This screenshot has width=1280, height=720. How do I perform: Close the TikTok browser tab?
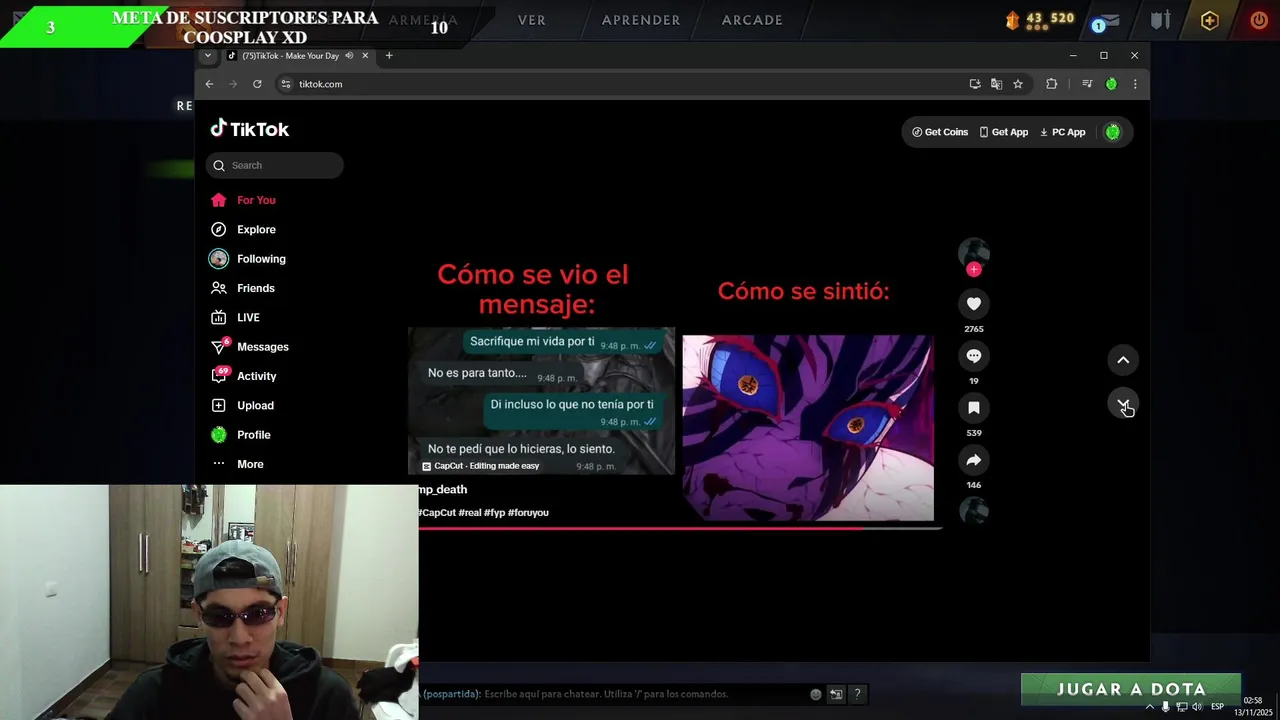(365, 56)
